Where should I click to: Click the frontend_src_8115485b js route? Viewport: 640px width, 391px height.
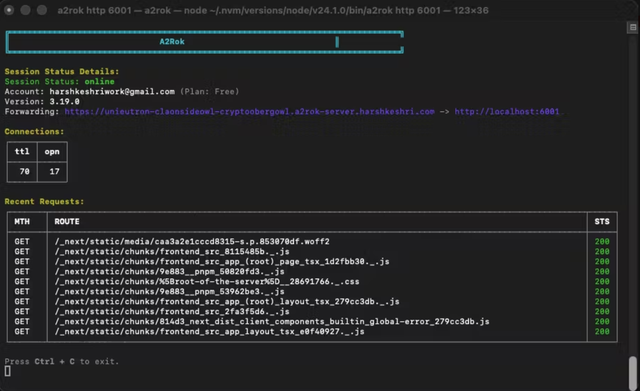(x=172, y=251)
